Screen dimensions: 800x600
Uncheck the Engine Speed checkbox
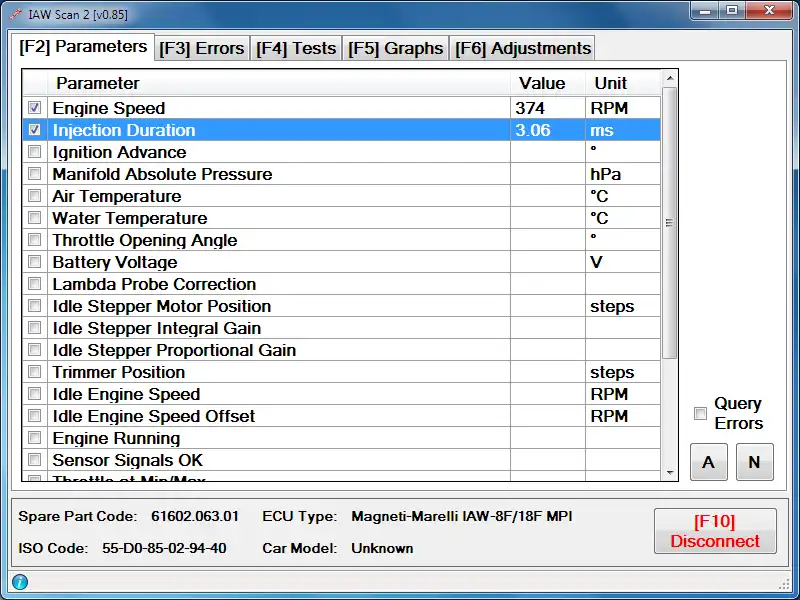click(35, 108)
